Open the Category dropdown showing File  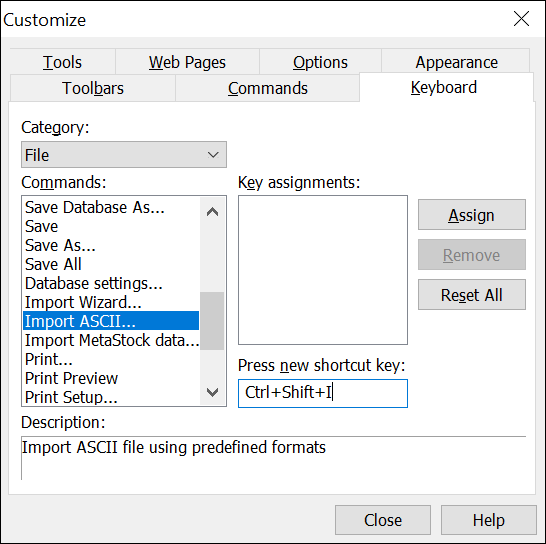pyautogui.click(x=124, y=155)
